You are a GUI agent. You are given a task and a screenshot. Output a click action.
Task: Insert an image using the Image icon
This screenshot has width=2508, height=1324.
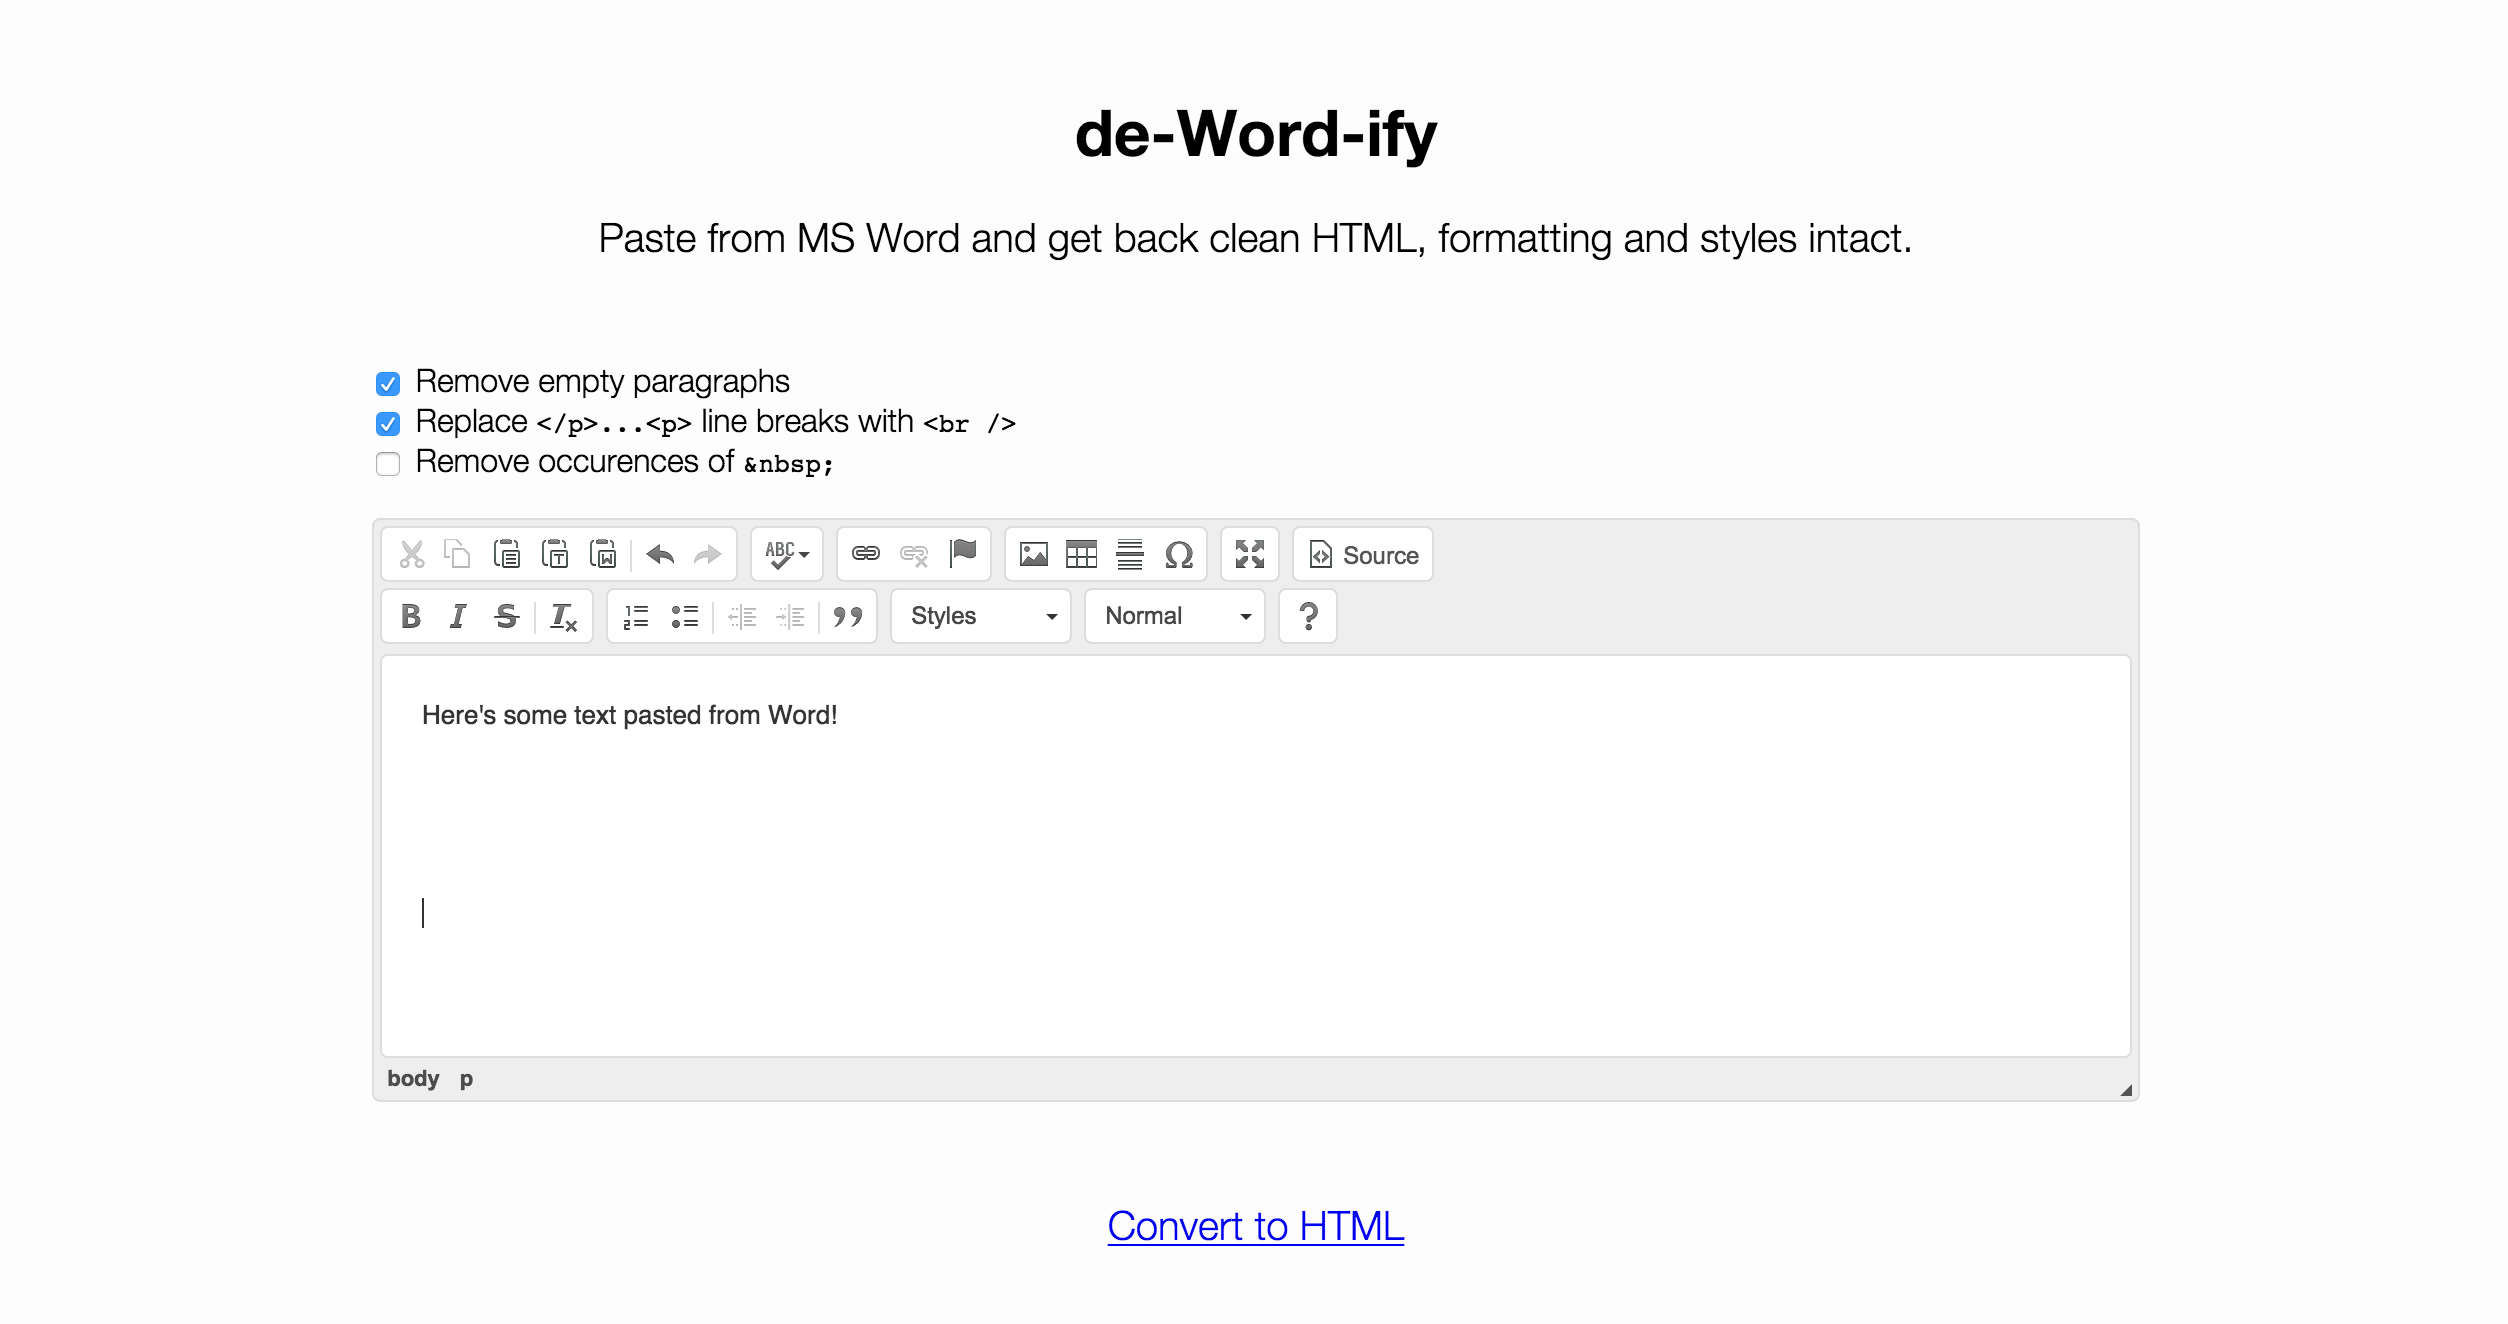[x=1034, y=554]
